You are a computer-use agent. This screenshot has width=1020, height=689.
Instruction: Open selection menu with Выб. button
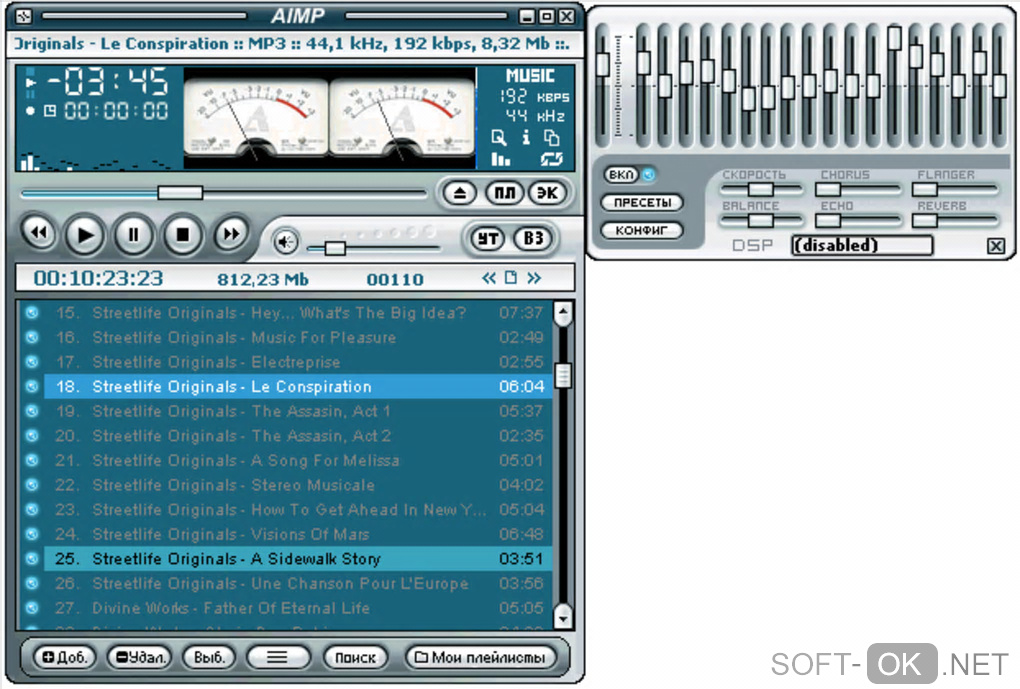tap(208, 658)
